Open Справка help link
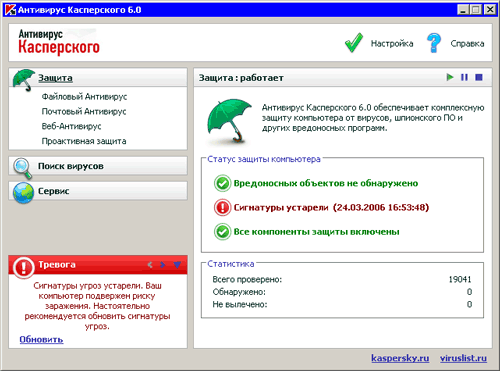This screenshot has height=371, width=500. [x=467, y=43]
